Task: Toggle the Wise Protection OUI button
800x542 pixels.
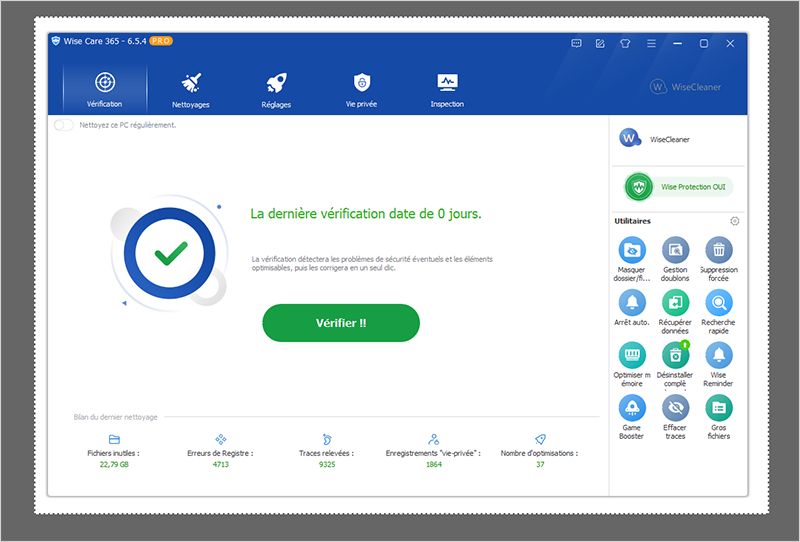Action: click(679, 187)
